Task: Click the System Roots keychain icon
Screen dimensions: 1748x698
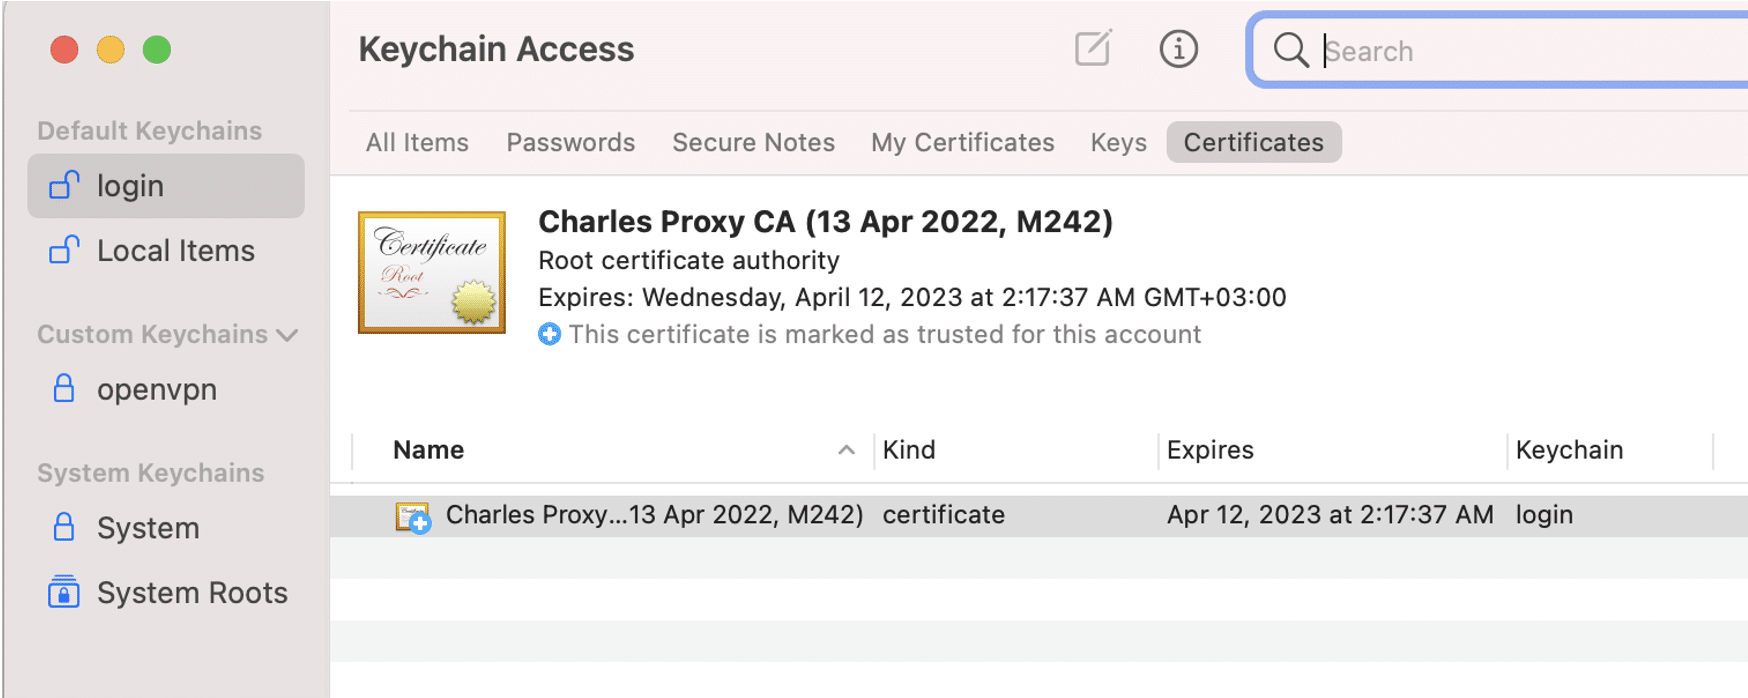Action: (63, 592)
